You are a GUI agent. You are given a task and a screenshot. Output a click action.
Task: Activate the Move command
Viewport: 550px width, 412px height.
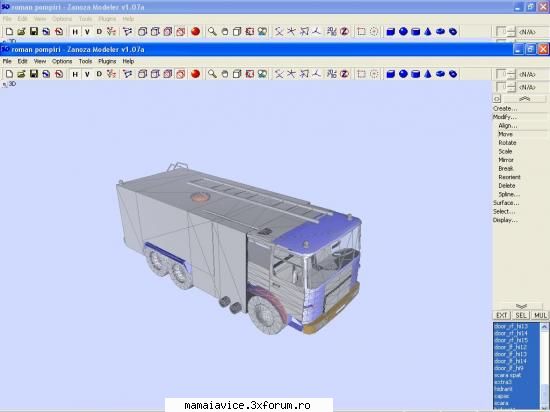point(505,134)
